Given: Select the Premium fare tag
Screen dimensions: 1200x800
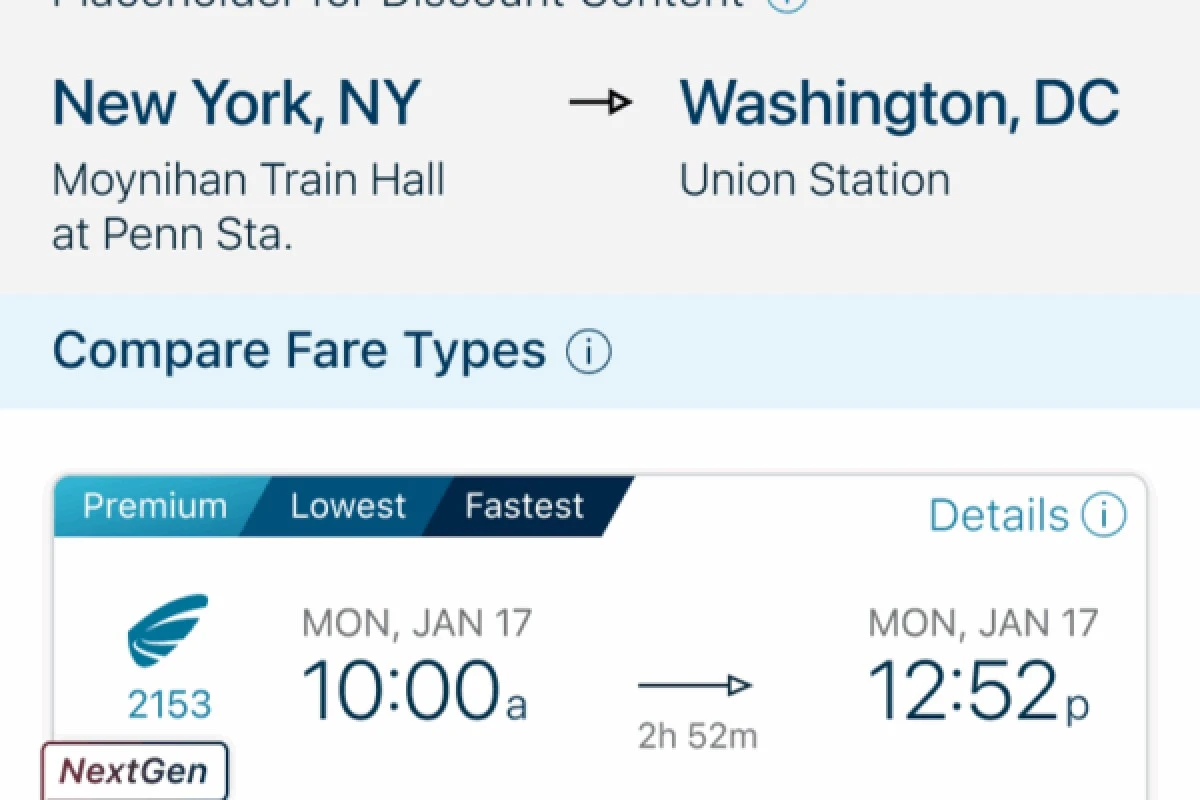Looking at the screenshot, I should click(x=154, y=506).
